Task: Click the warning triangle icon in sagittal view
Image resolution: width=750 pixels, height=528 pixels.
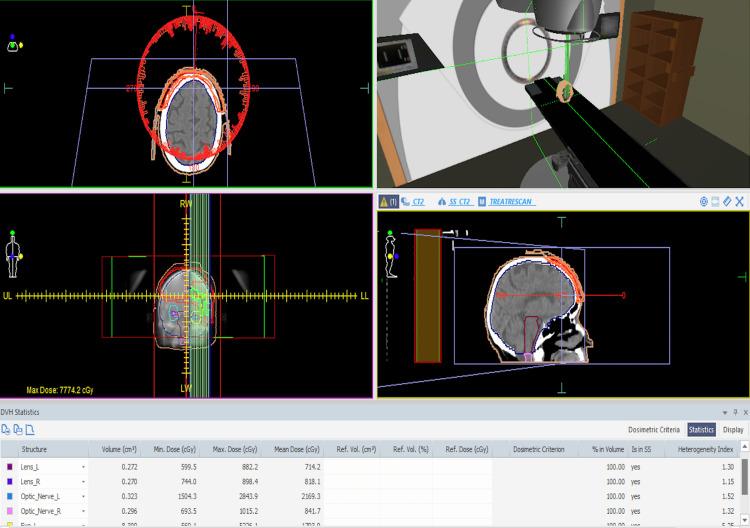Action: click(x=384, y=202)
